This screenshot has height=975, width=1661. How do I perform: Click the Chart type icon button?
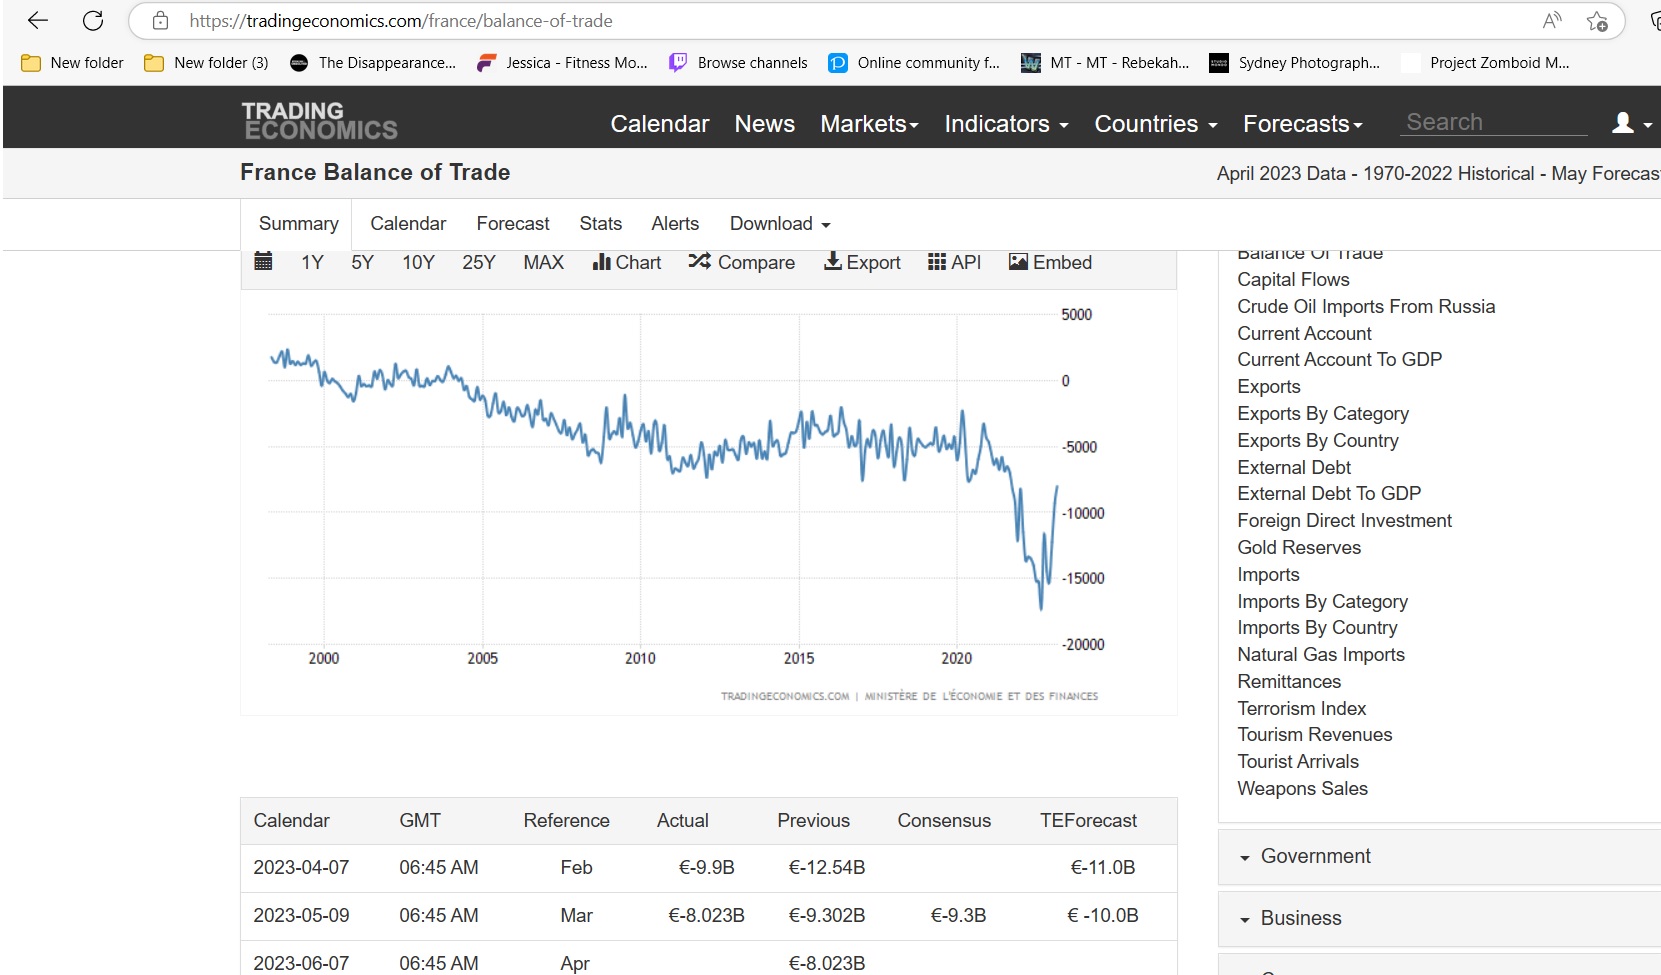[x=627, y=262]
